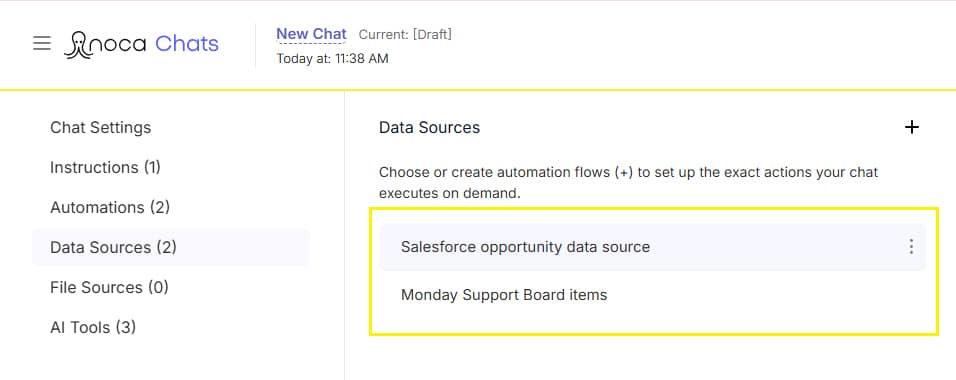Viewport: 956px width, 380px height.
Task: Add a new data source with plus icon
Action: pyautogui.click(x=911, y=127)
